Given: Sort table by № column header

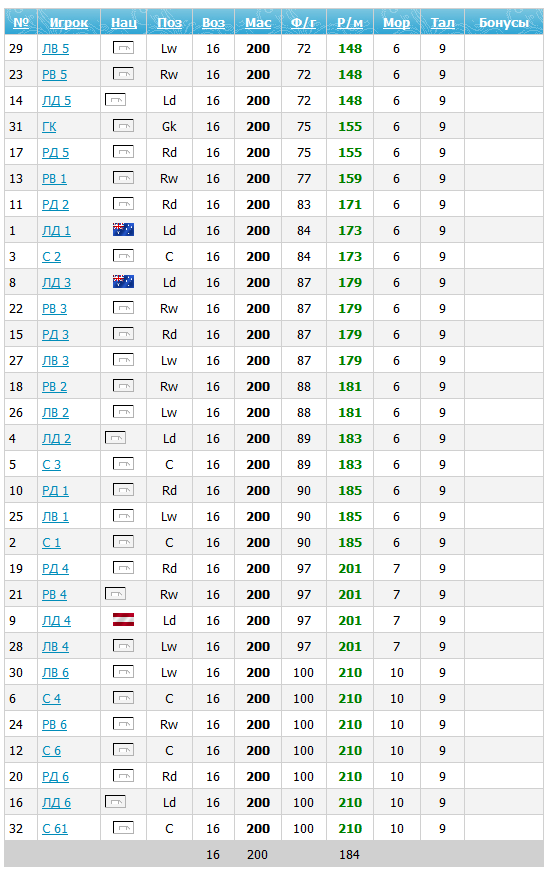Looking at the screenshot, I should pos(21,22).
